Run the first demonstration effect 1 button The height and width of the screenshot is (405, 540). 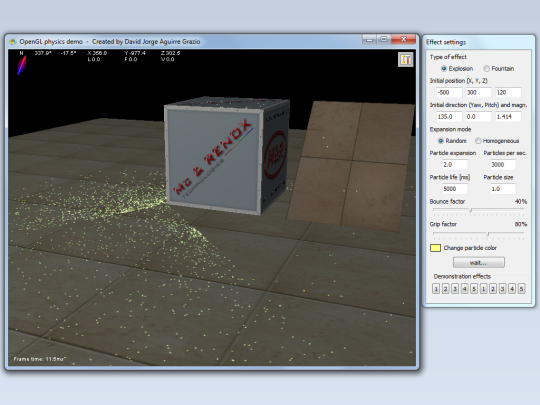point(436,289)
